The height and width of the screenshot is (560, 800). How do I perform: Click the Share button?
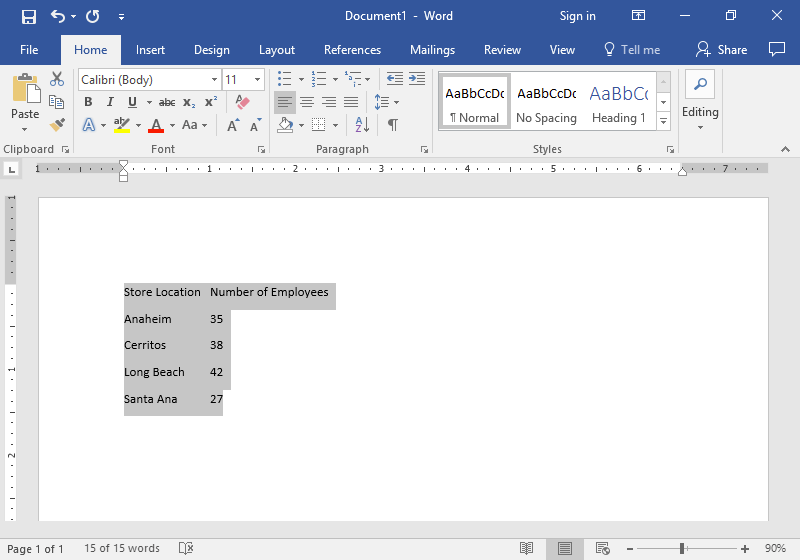pyautogui.click(x=722, y=50)
